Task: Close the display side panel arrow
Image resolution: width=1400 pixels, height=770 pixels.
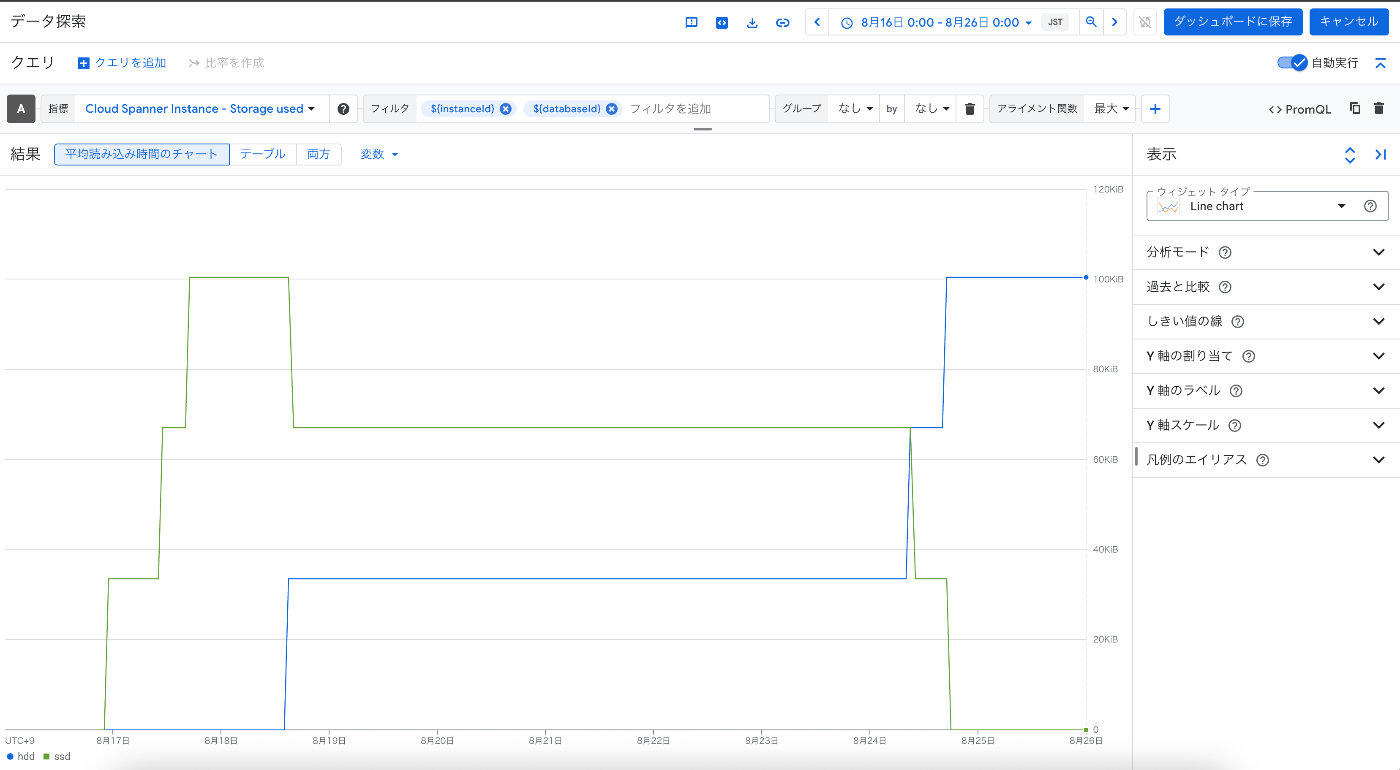Action: (1381, 155)
